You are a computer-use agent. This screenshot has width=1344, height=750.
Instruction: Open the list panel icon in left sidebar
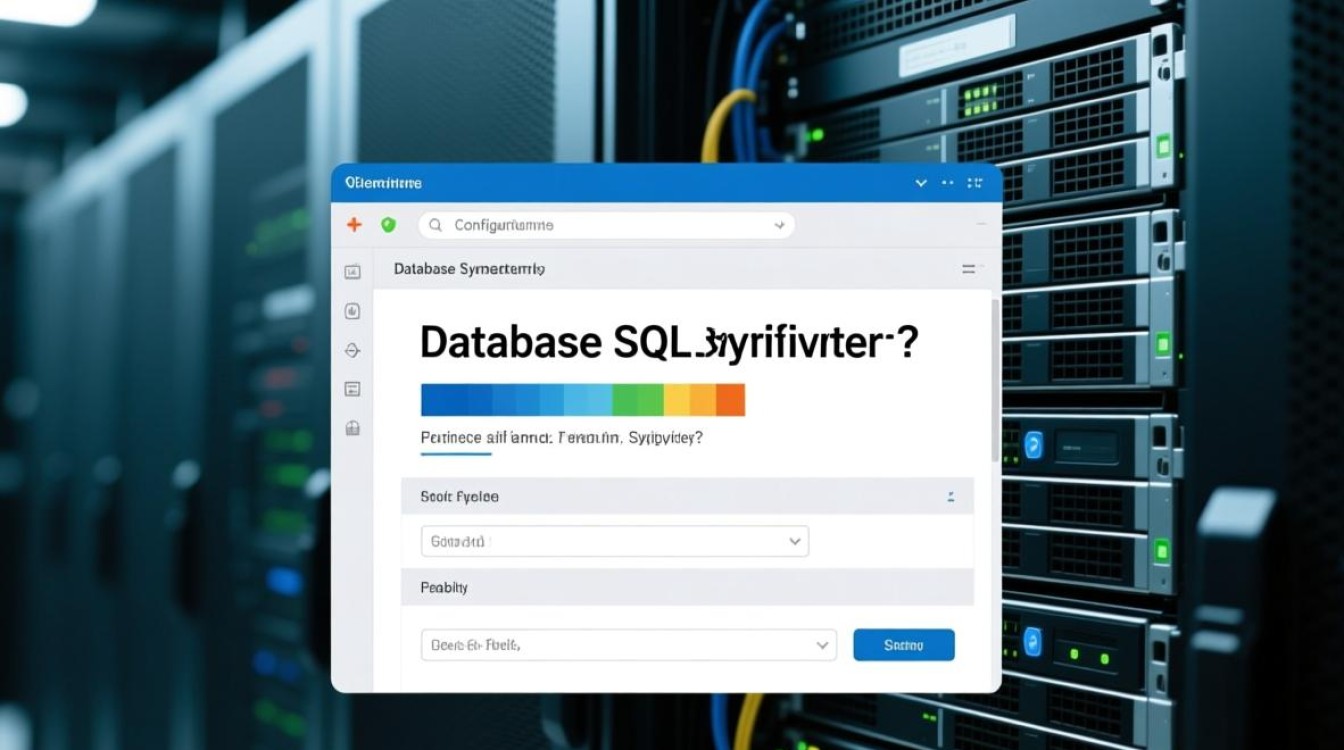tap(352, 389)
